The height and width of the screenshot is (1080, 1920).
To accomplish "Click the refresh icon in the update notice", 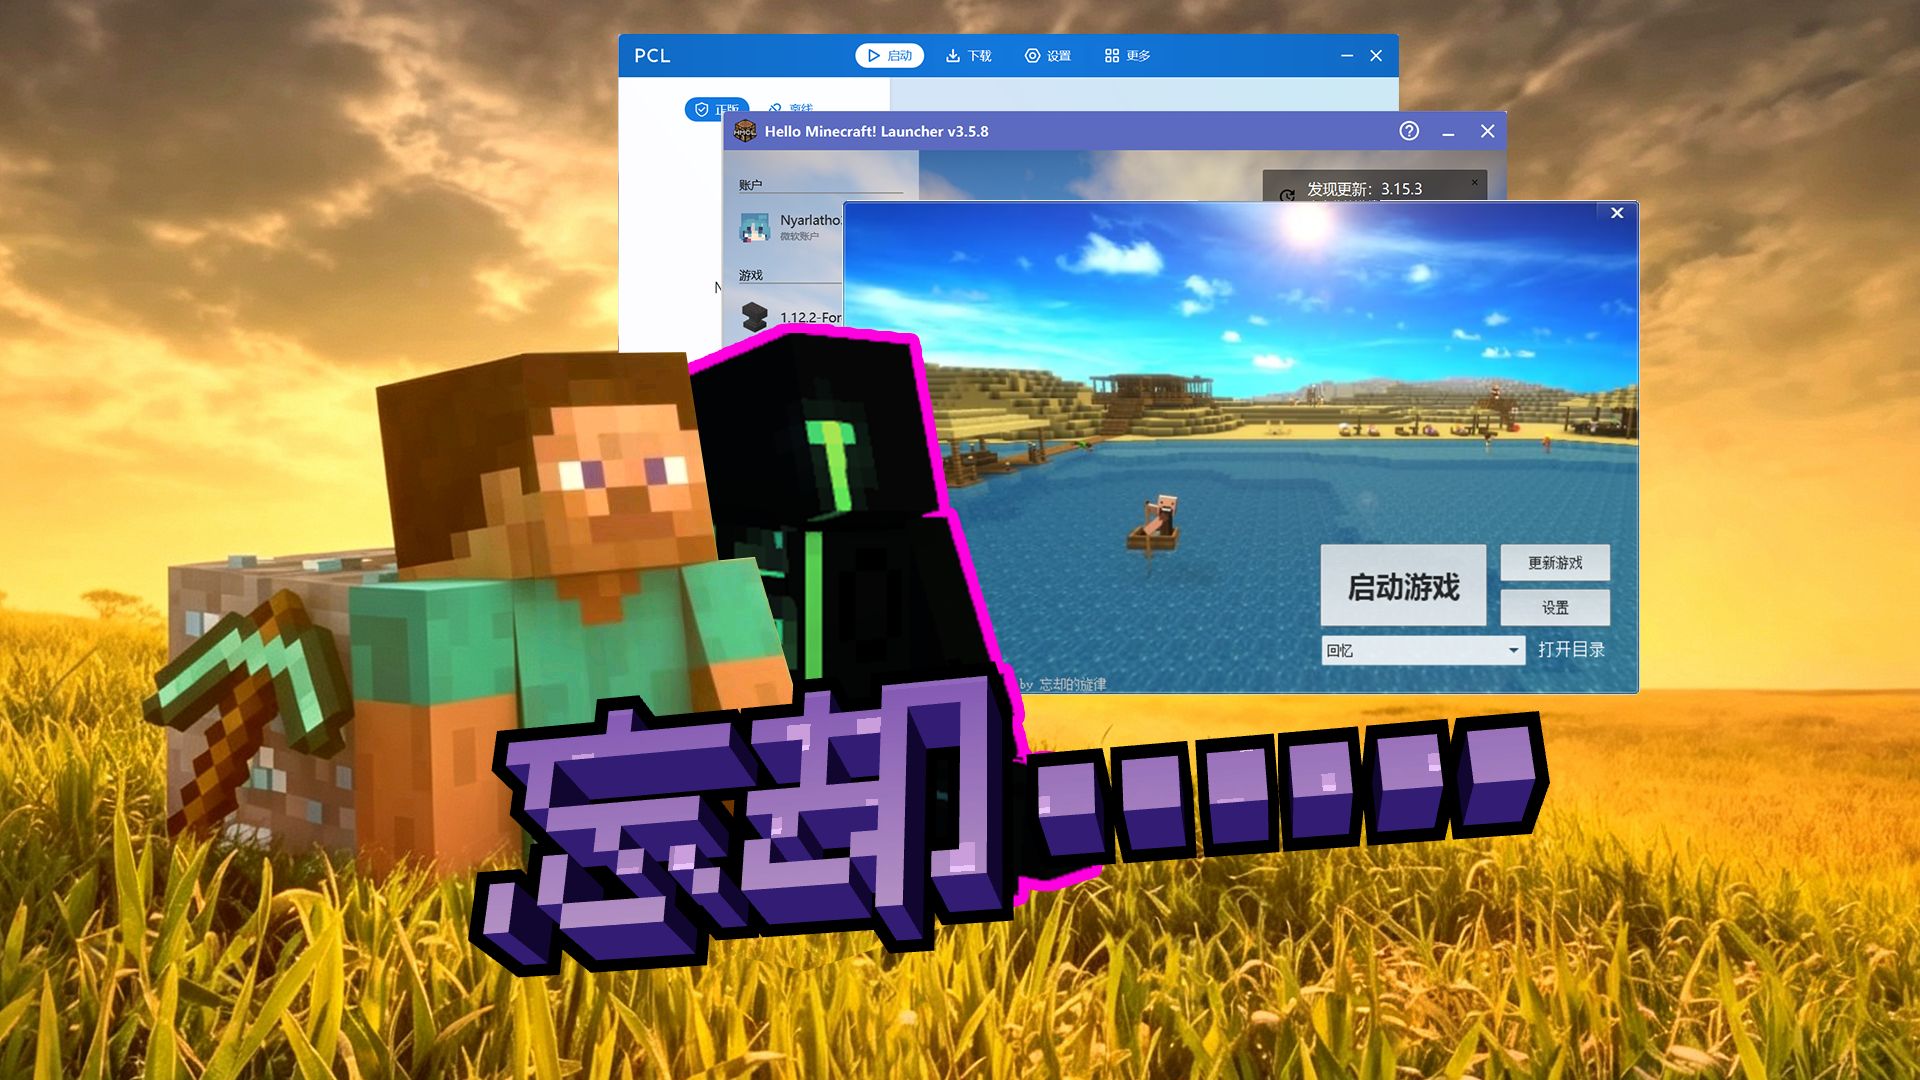I will click(1287, 195).
